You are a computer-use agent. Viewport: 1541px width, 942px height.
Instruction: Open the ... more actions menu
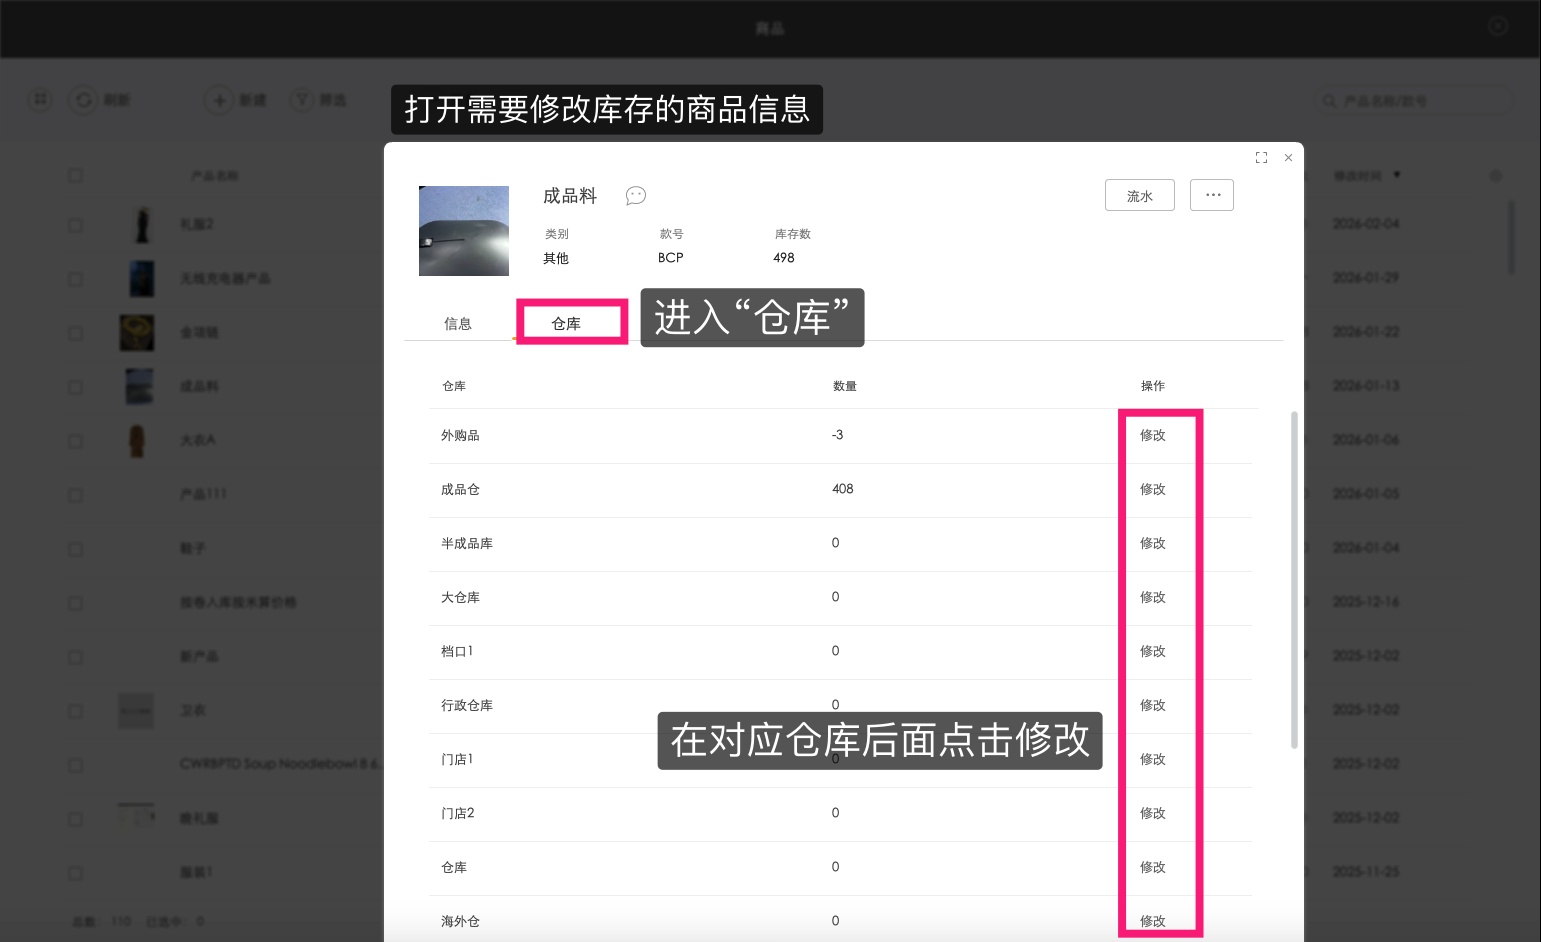click(1211, 195)
